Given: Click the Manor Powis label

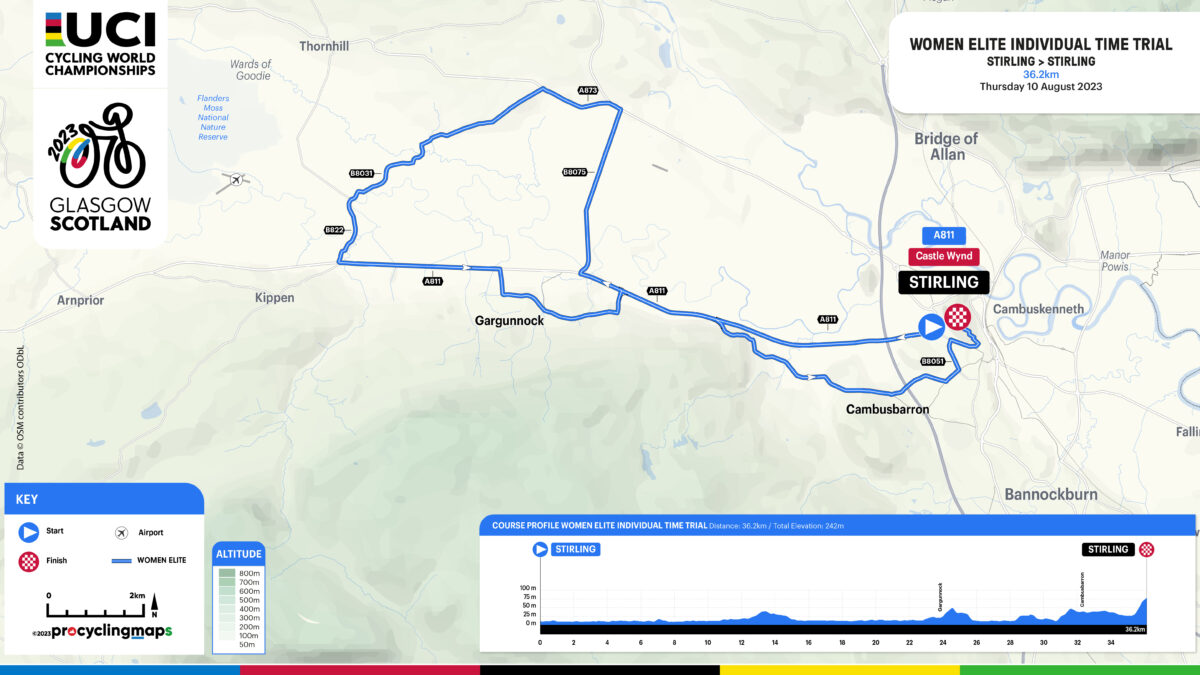Looking at the screenshot, I should click(x=1115, y=261).
